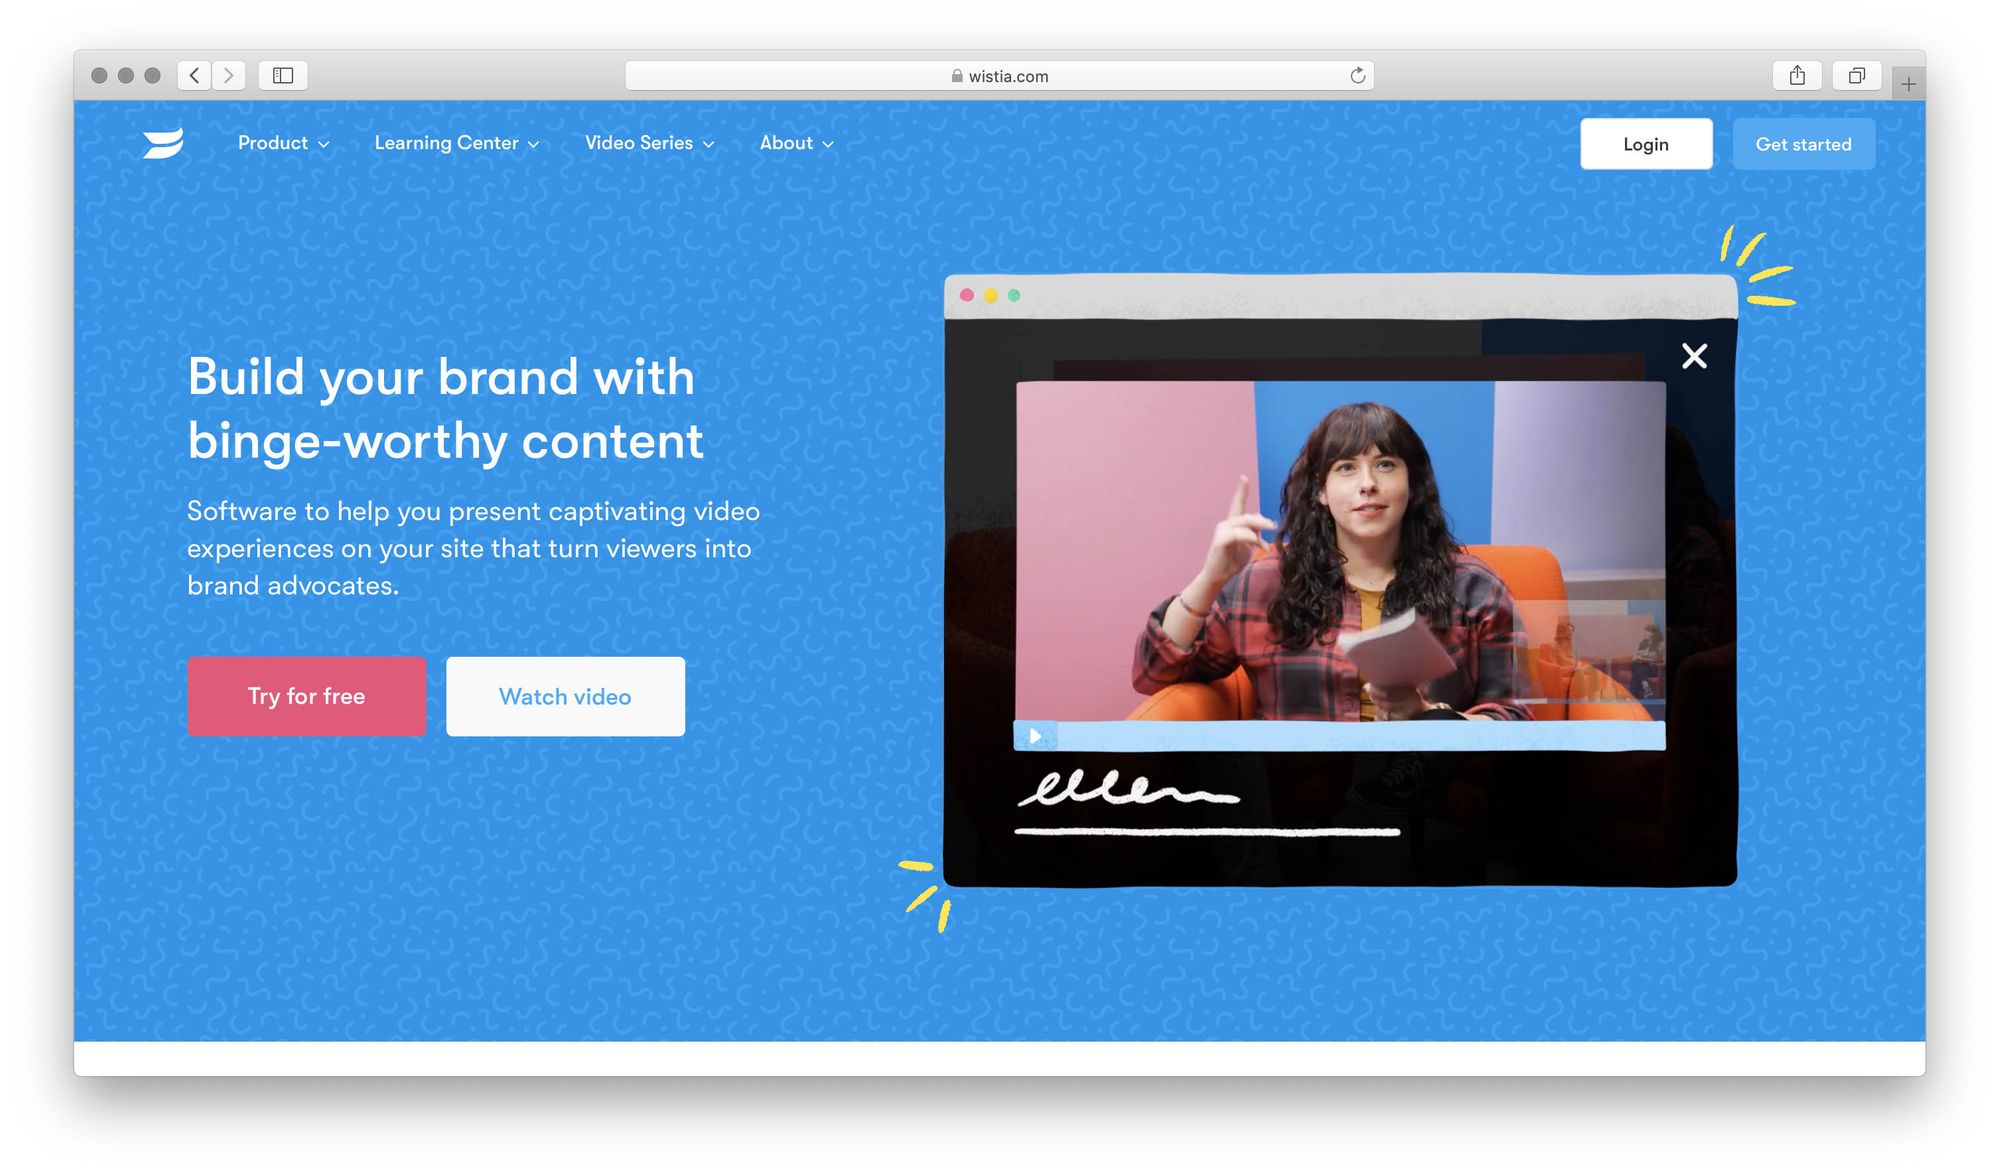Click the browser forward navigation arrow

(228, 74)
